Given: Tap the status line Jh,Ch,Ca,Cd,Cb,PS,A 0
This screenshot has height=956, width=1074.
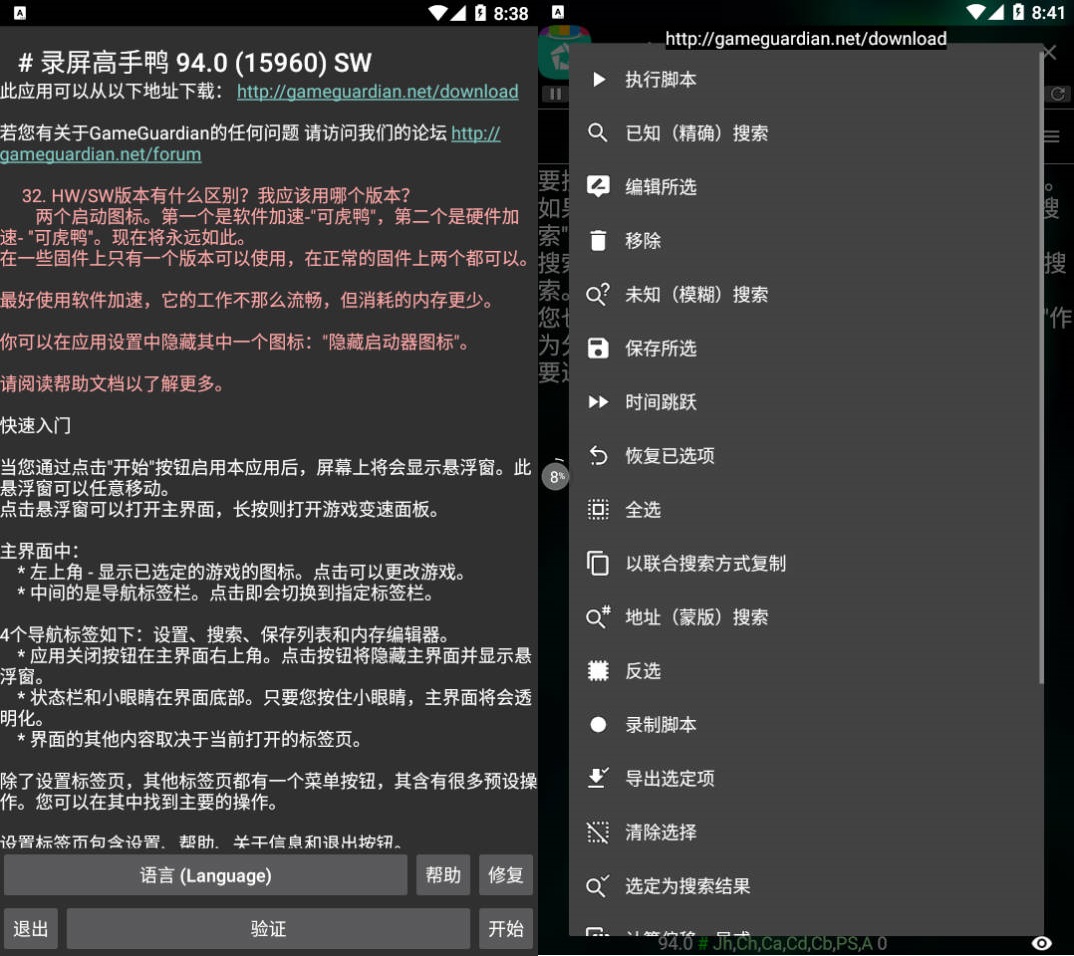Looking at the screenshot, I should click(800, 944).
